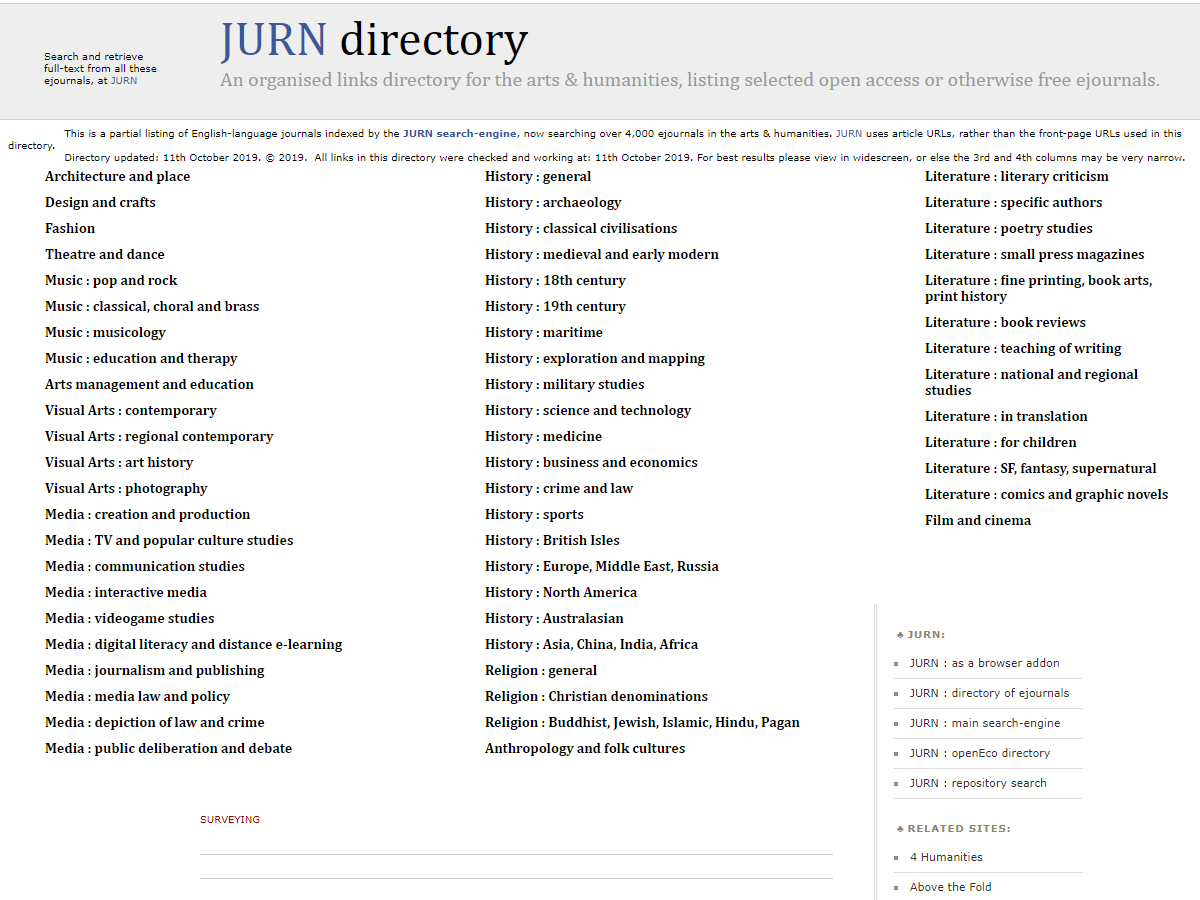The image size is (1200, 900).
Task: Click the square bullet beside 4 Humanities
Action: pyautogui.click(x=897, y=857)
